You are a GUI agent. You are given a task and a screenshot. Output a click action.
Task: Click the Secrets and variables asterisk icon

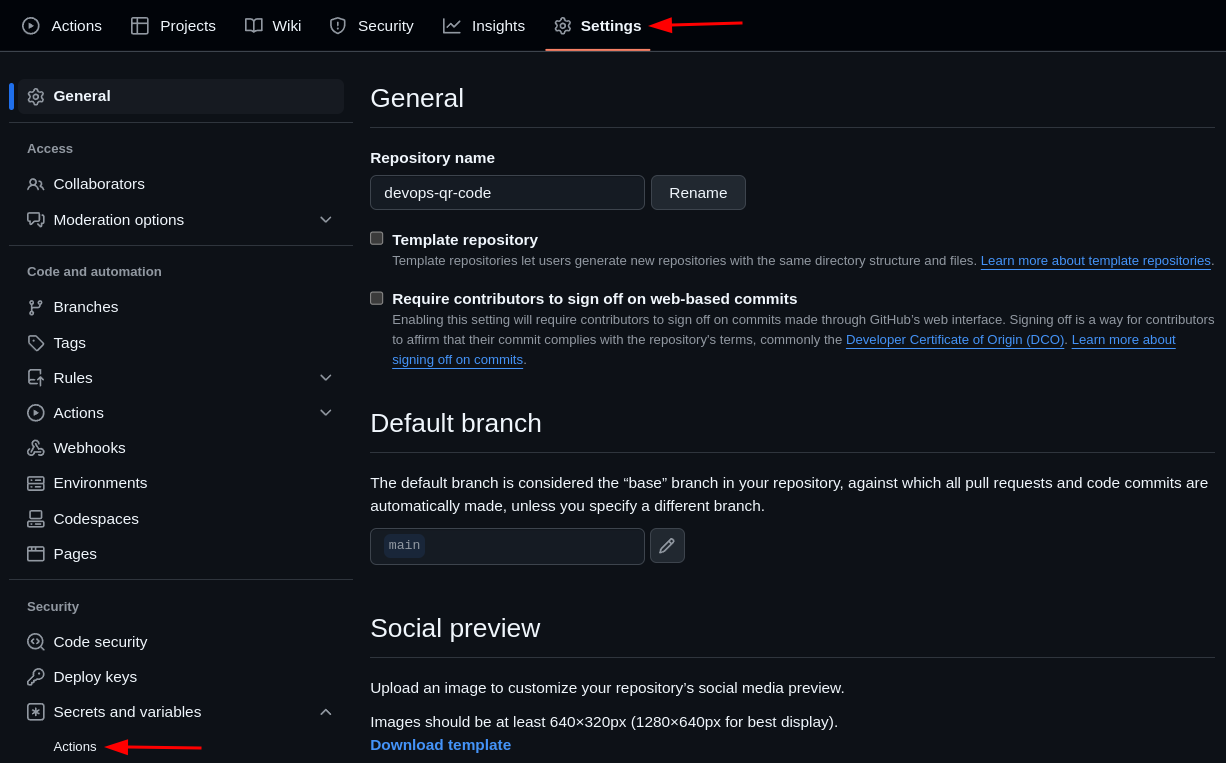pos(36,712)
